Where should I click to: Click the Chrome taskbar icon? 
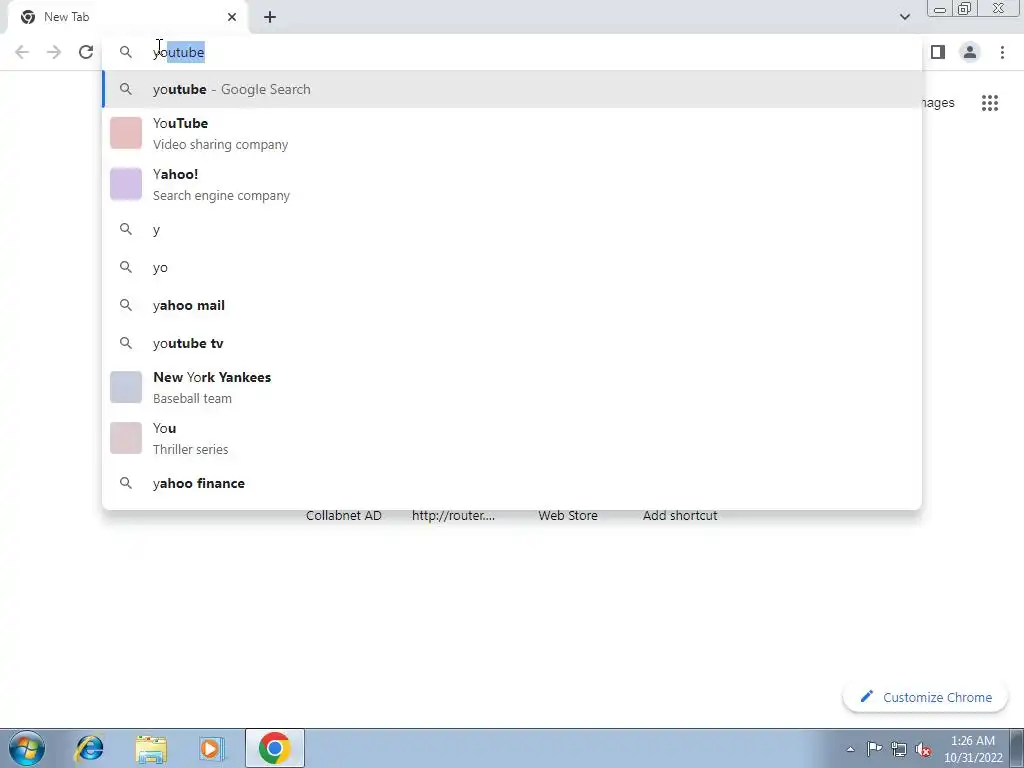coord(274,748)
